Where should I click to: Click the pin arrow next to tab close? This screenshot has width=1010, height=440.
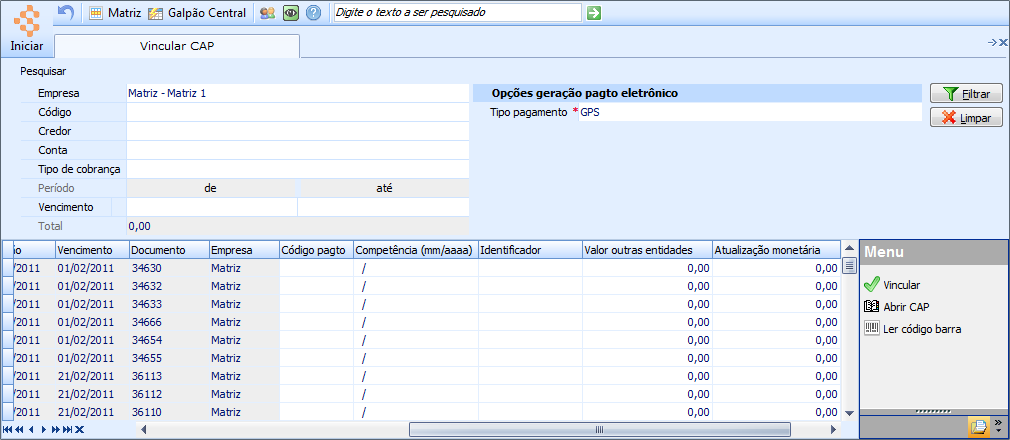click(992, 42)
